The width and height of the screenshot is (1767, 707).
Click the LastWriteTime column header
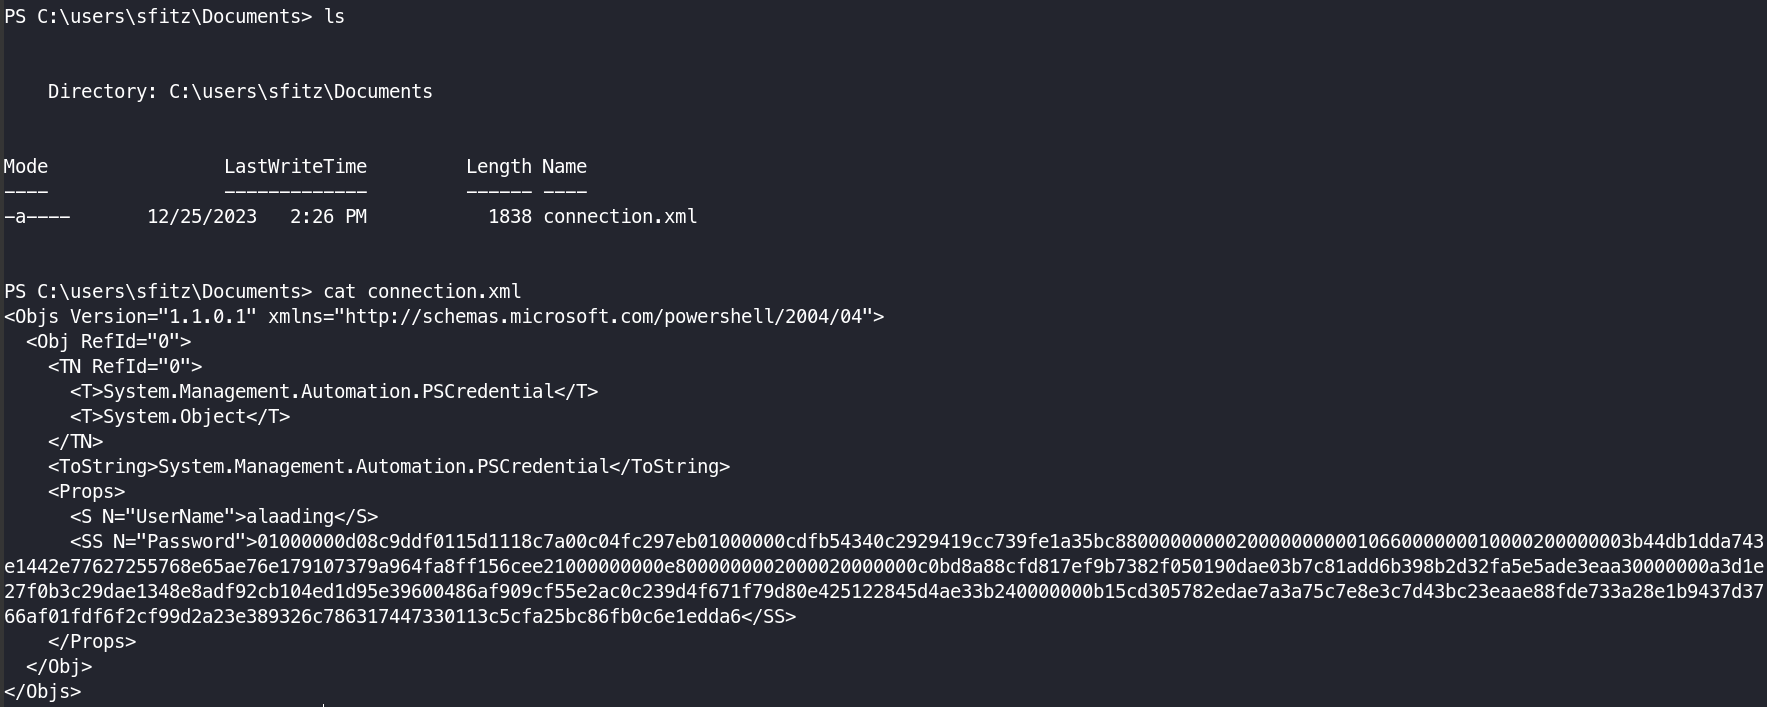point(295,167)
